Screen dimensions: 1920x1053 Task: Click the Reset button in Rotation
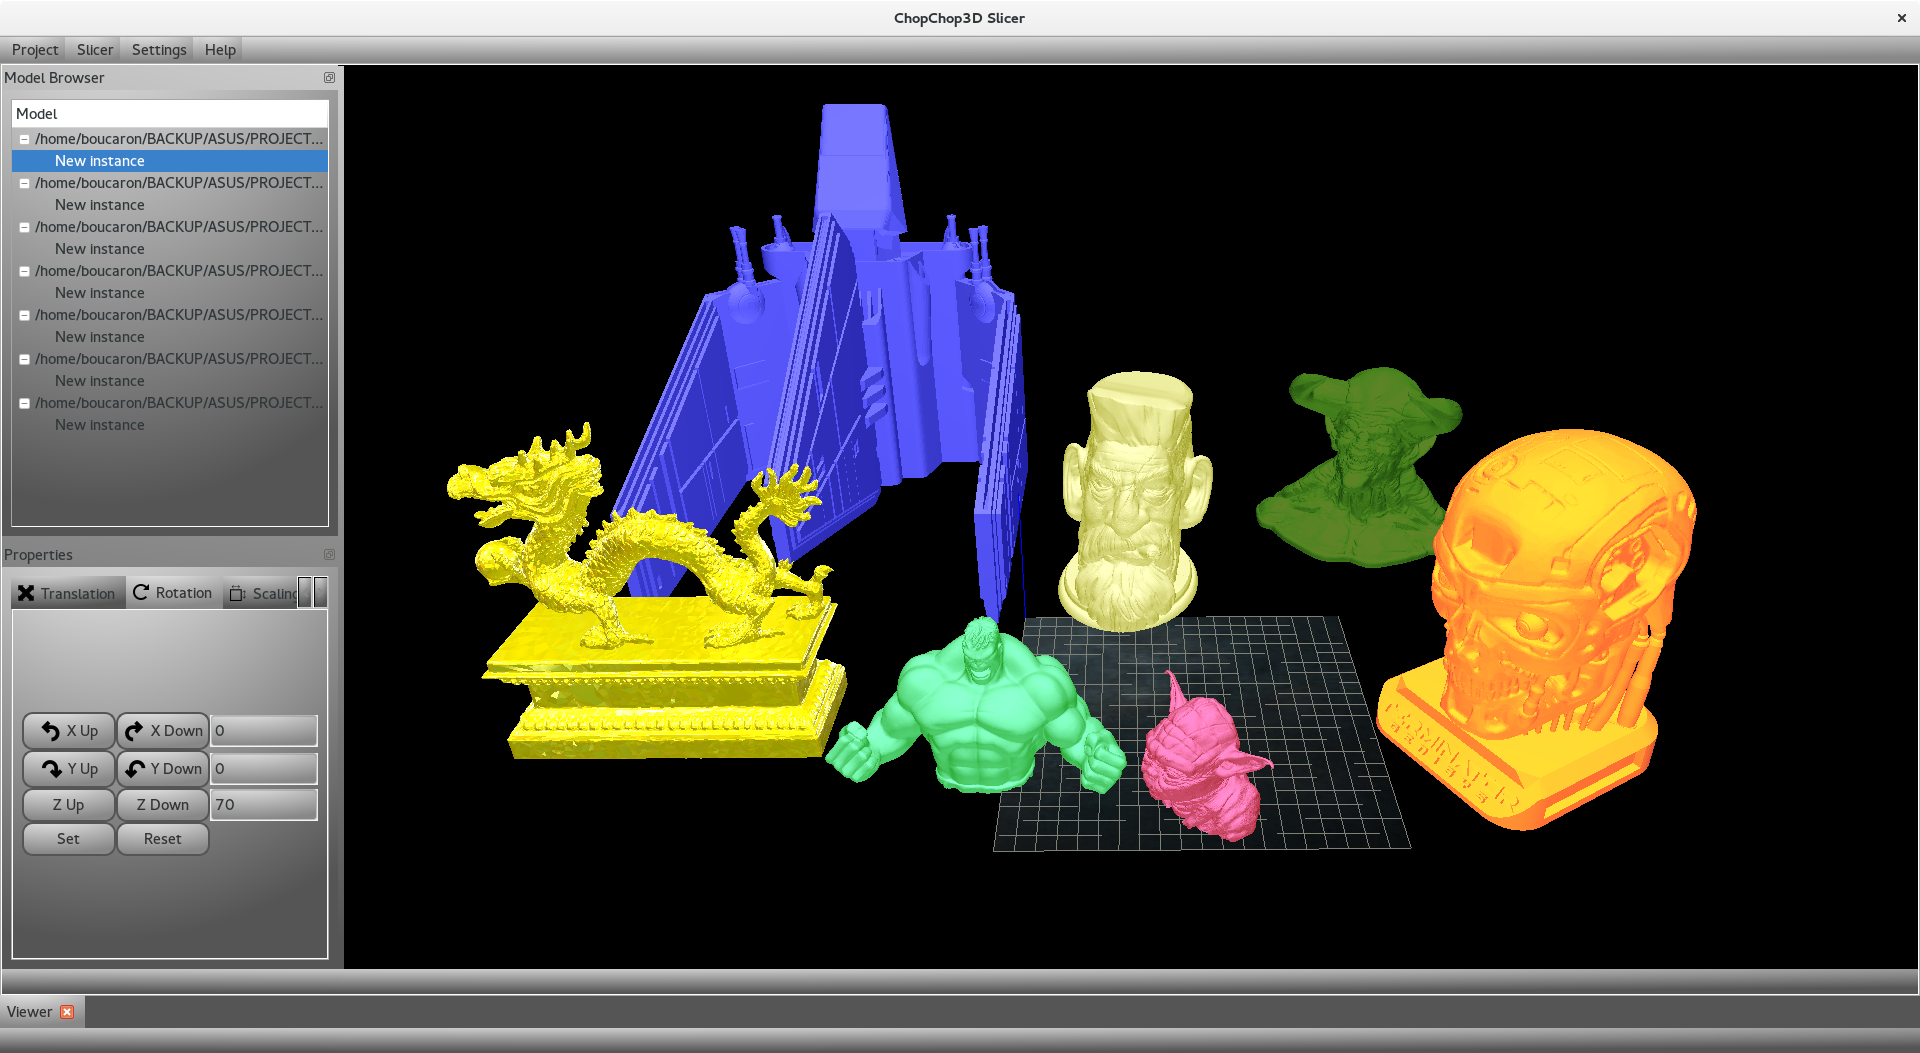[163, 839]
